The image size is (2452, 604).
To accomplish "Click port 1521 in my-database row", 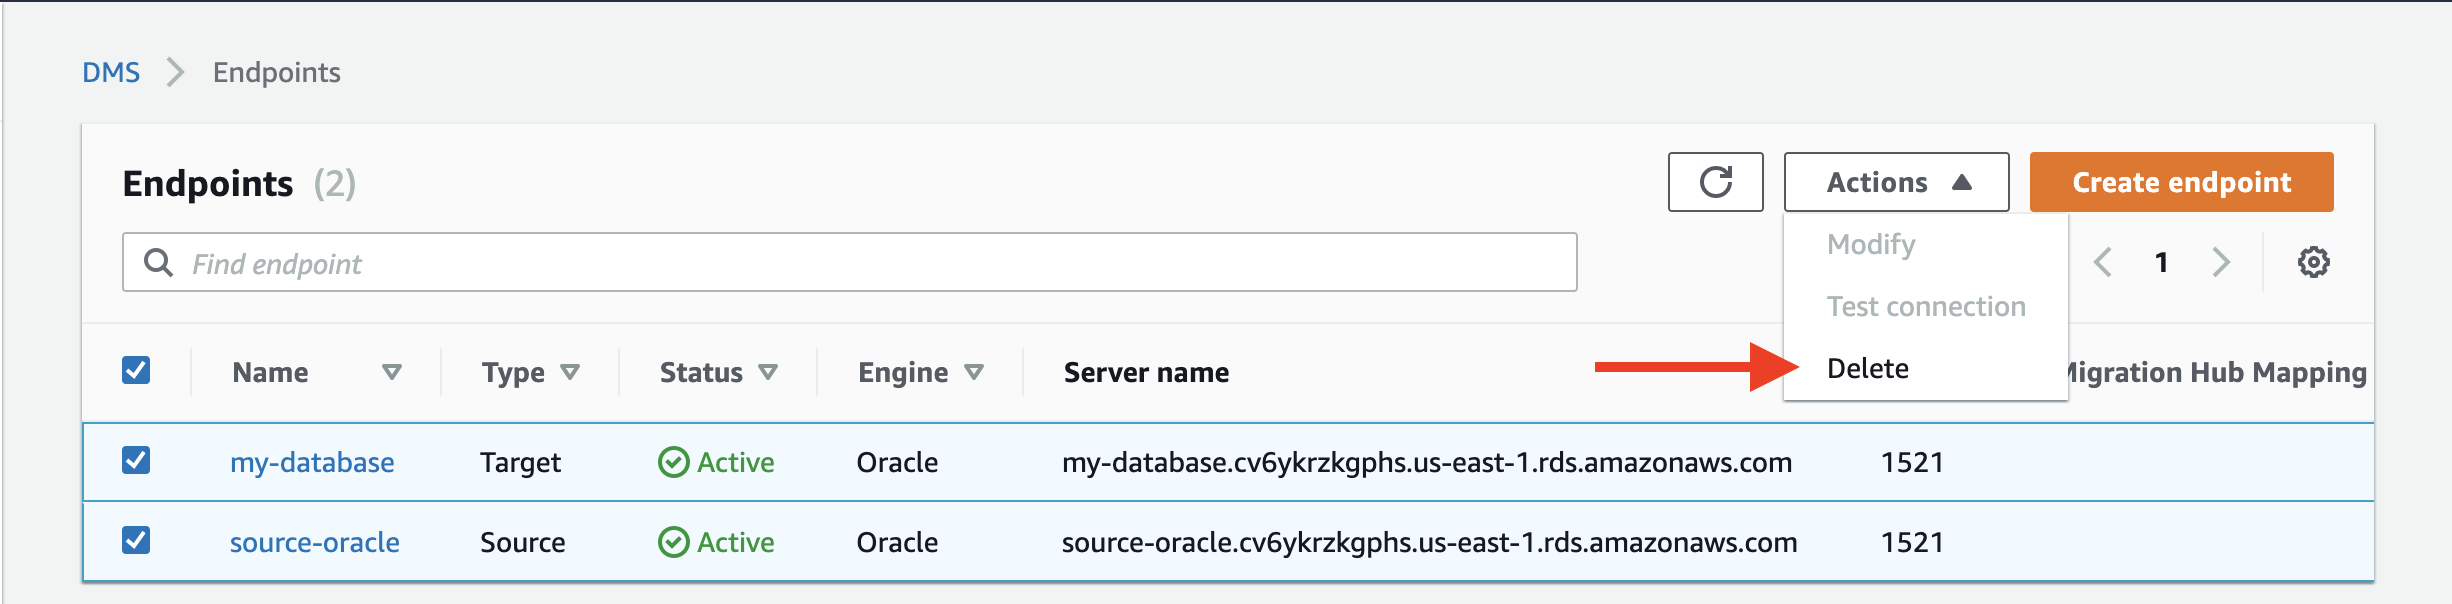I will click(x=1912, y=462).
